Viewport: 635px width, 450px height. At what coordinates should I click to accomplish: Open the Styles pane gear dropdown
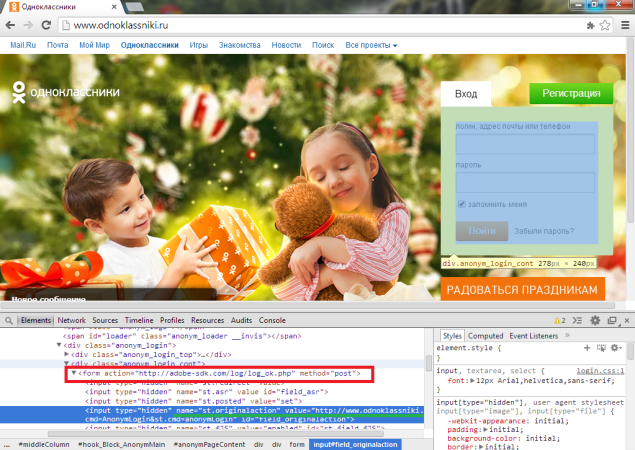(x=616, y=348)
